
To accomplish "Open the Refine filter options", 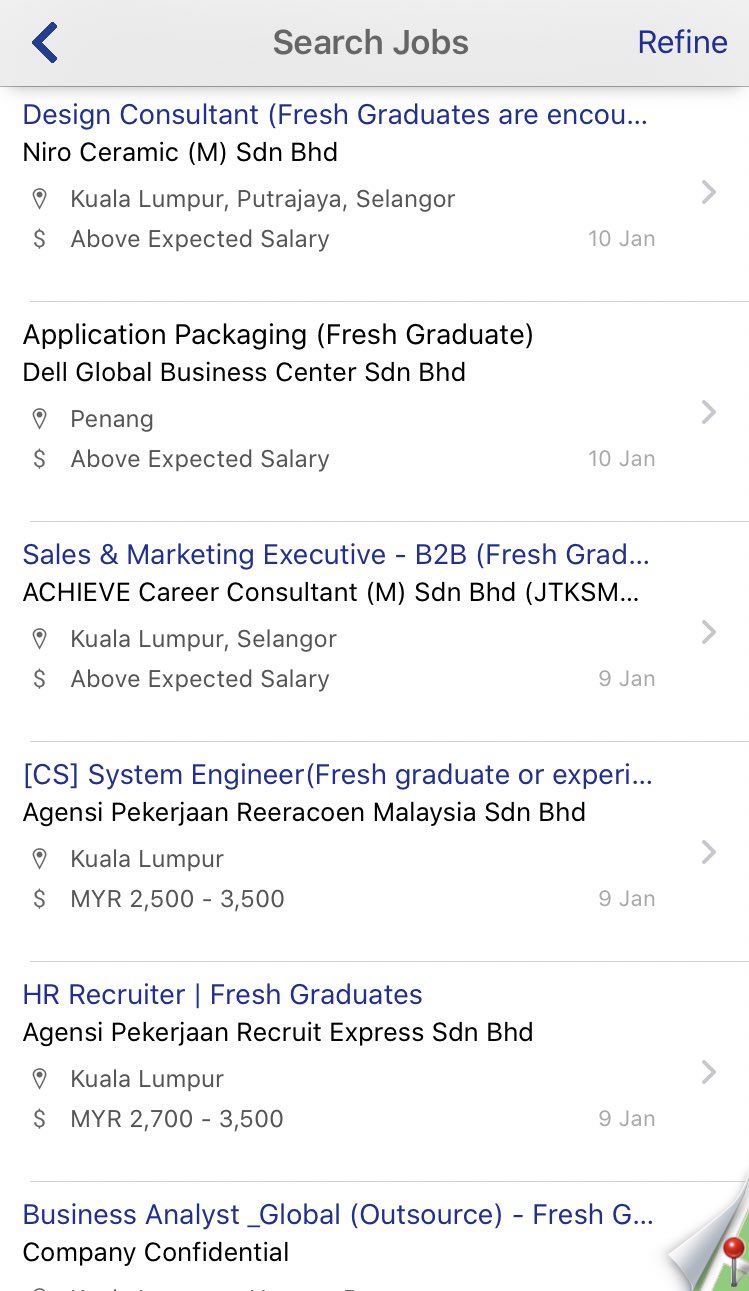I will tap(682, 42).
